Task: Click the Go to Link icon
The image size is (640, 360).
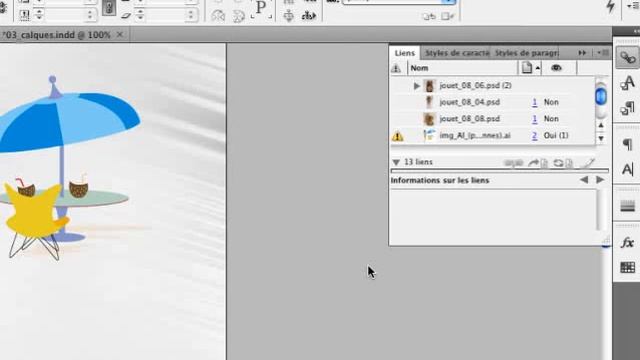Action: [x=538, y=163]
